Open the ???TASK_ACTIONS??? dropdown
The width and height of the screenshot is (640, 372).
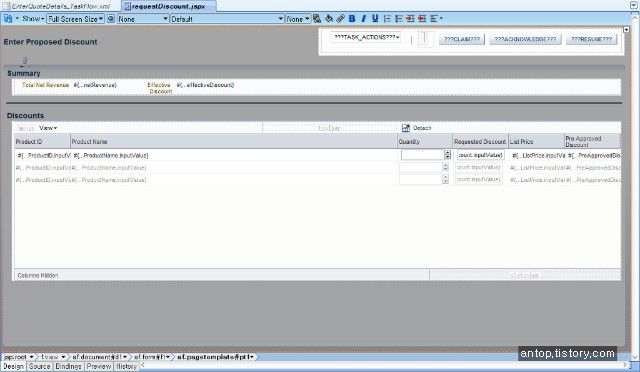coord(365,38)
